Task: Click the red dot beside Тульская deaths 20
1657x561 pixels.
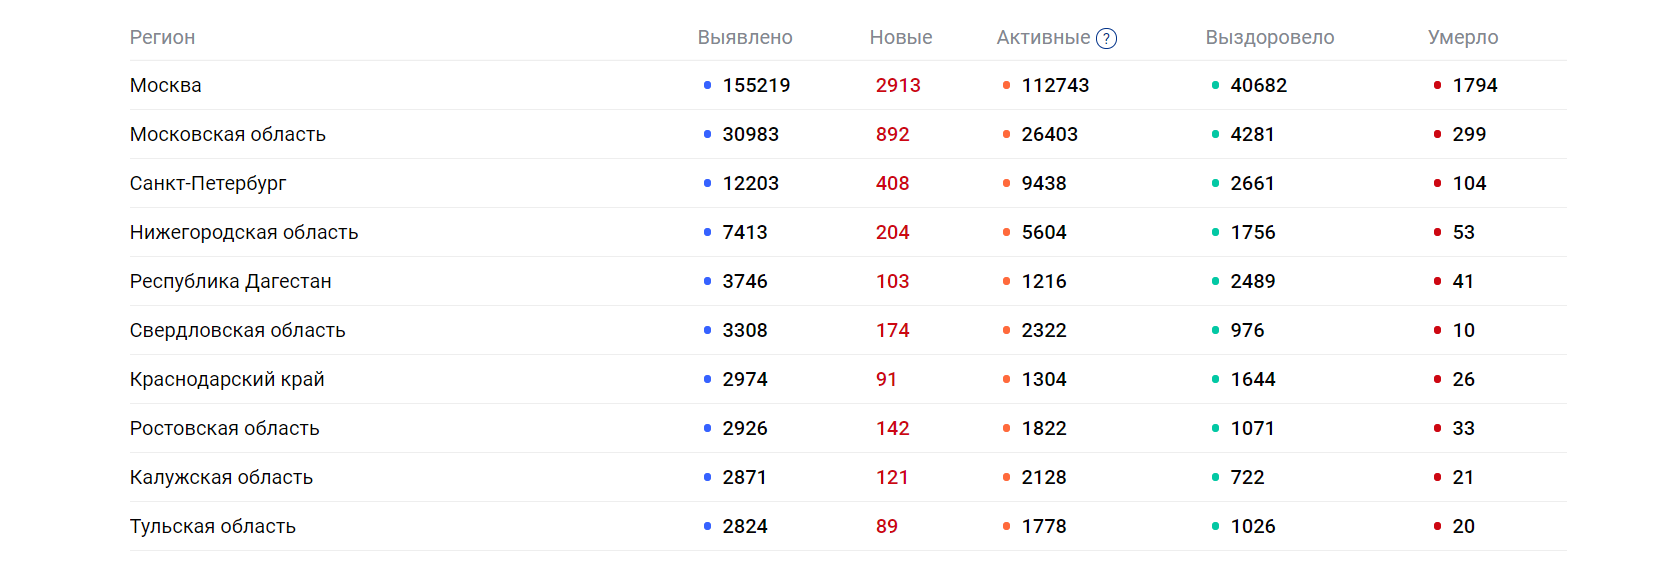Action: point(1438,526)
